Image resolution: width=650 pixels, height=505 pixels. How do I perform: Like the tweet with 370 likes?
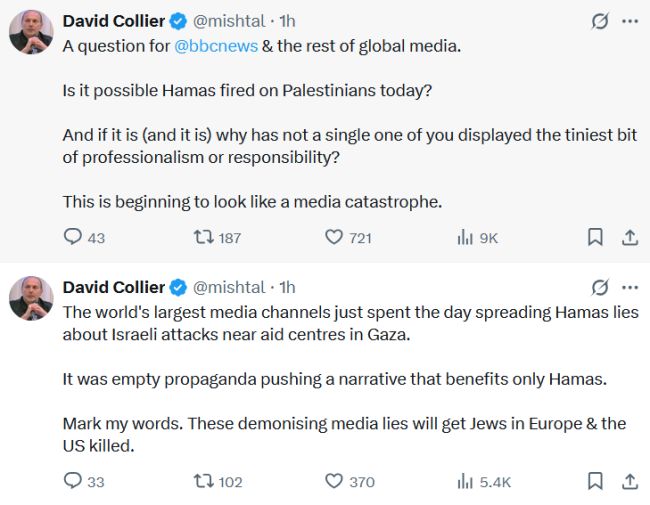(335, 481)
